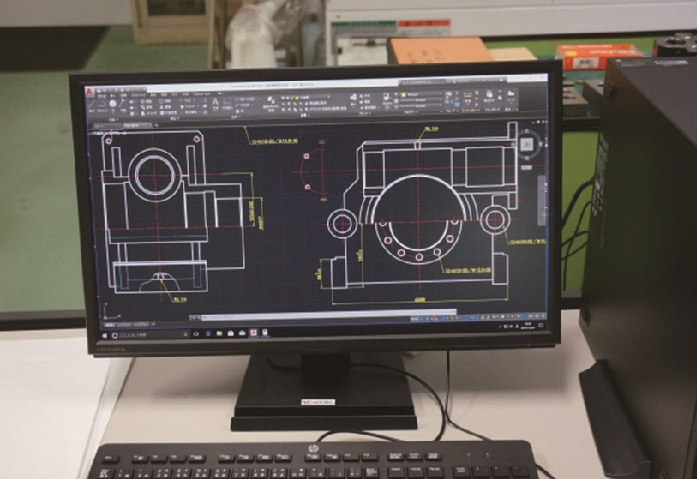Click the navigation bar on right edge

tap(541, 200)
